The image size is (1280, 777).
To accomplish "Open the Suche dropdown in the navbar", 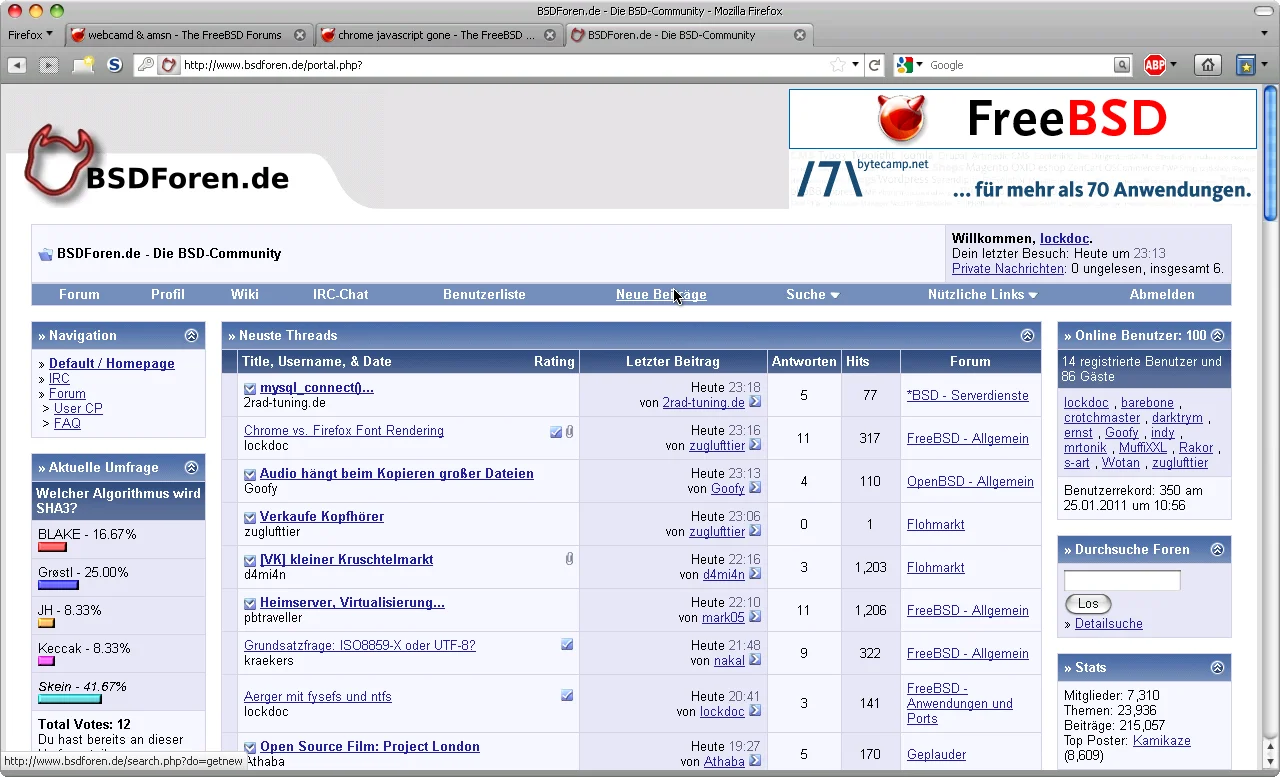I will (812, 295).
